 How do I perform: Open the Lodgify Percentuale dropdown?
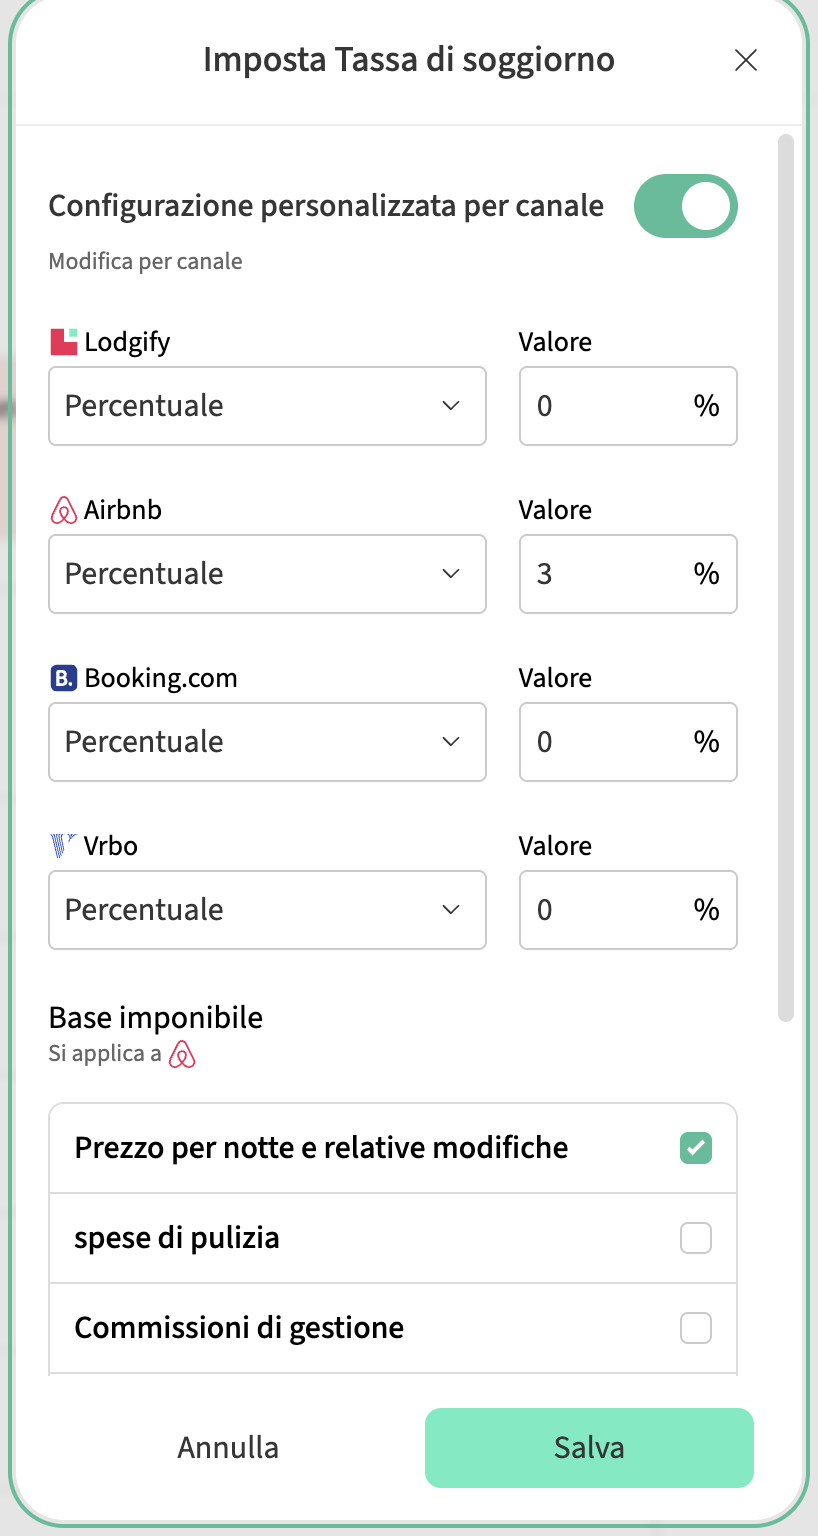pyautogui.click(x=267, y=406)
